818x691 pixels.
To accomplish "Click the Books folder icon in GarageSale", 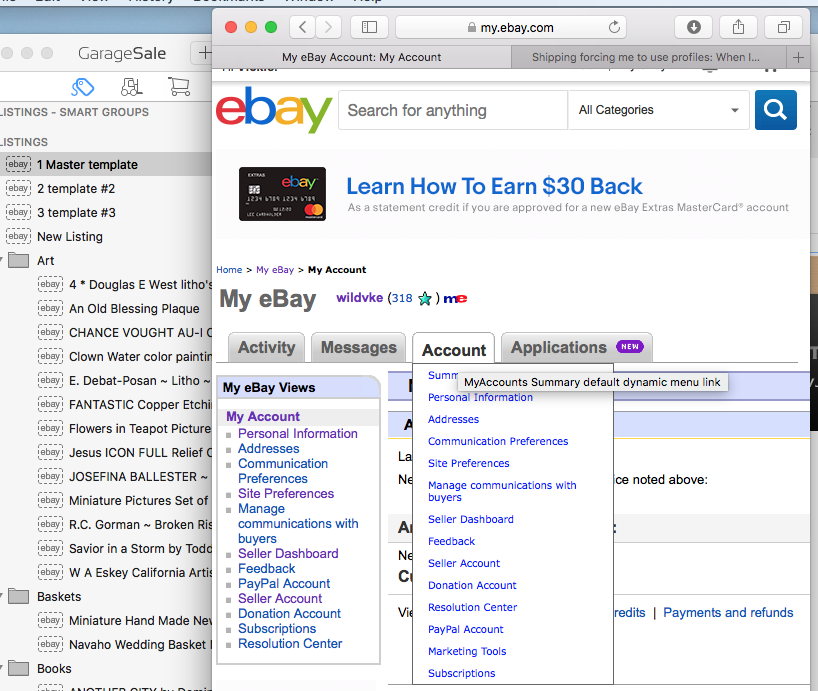I will click(19, 668).
